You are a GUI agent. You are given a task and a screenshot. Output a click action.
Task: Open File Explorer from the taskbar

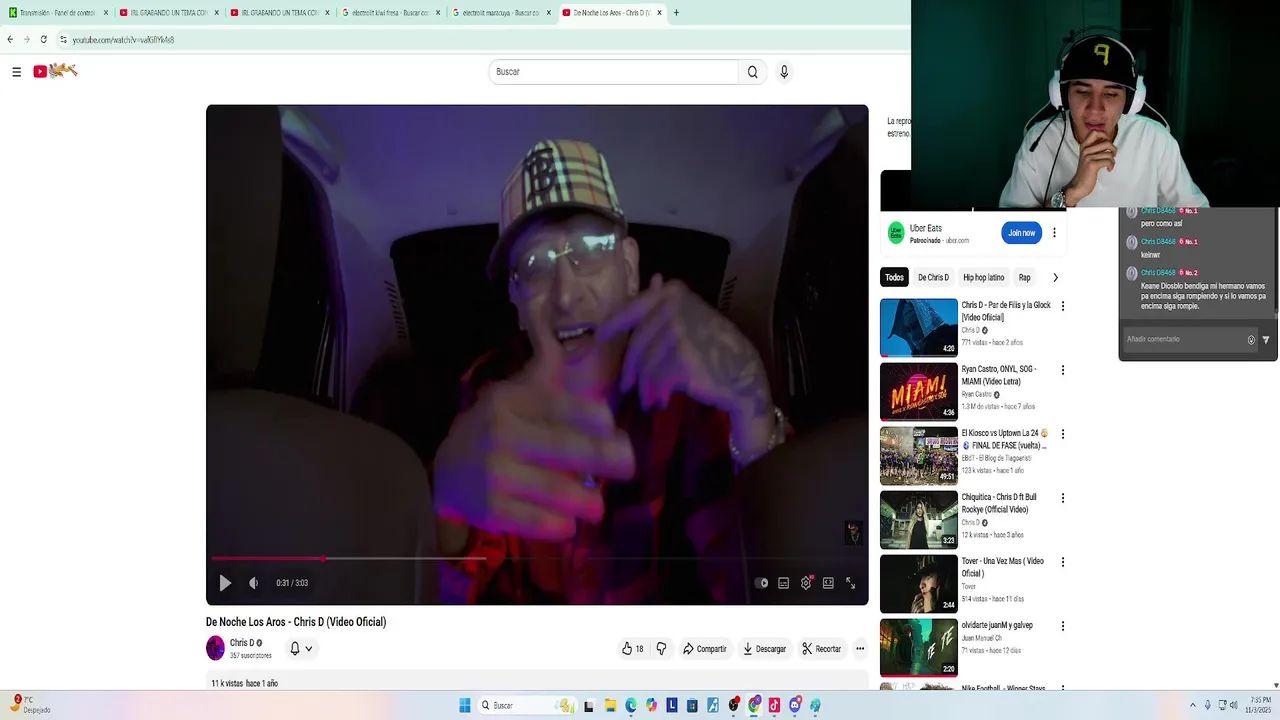pos(610,705)
